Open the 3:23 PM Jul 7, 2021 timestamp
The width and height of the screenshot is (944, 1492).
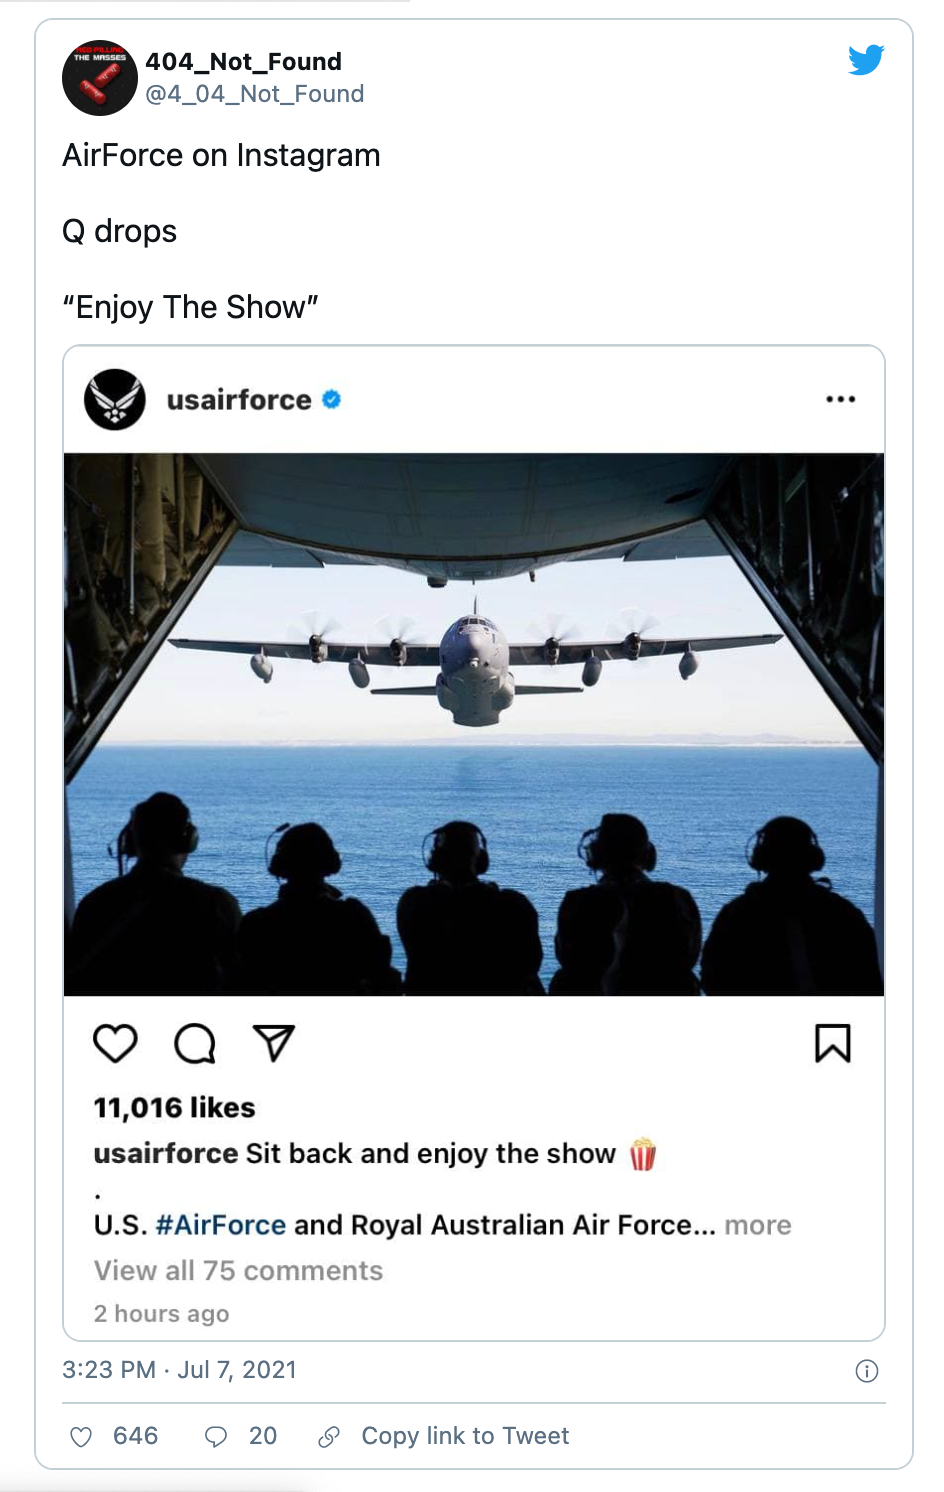pyautogui.click(x=179, y=1369)
